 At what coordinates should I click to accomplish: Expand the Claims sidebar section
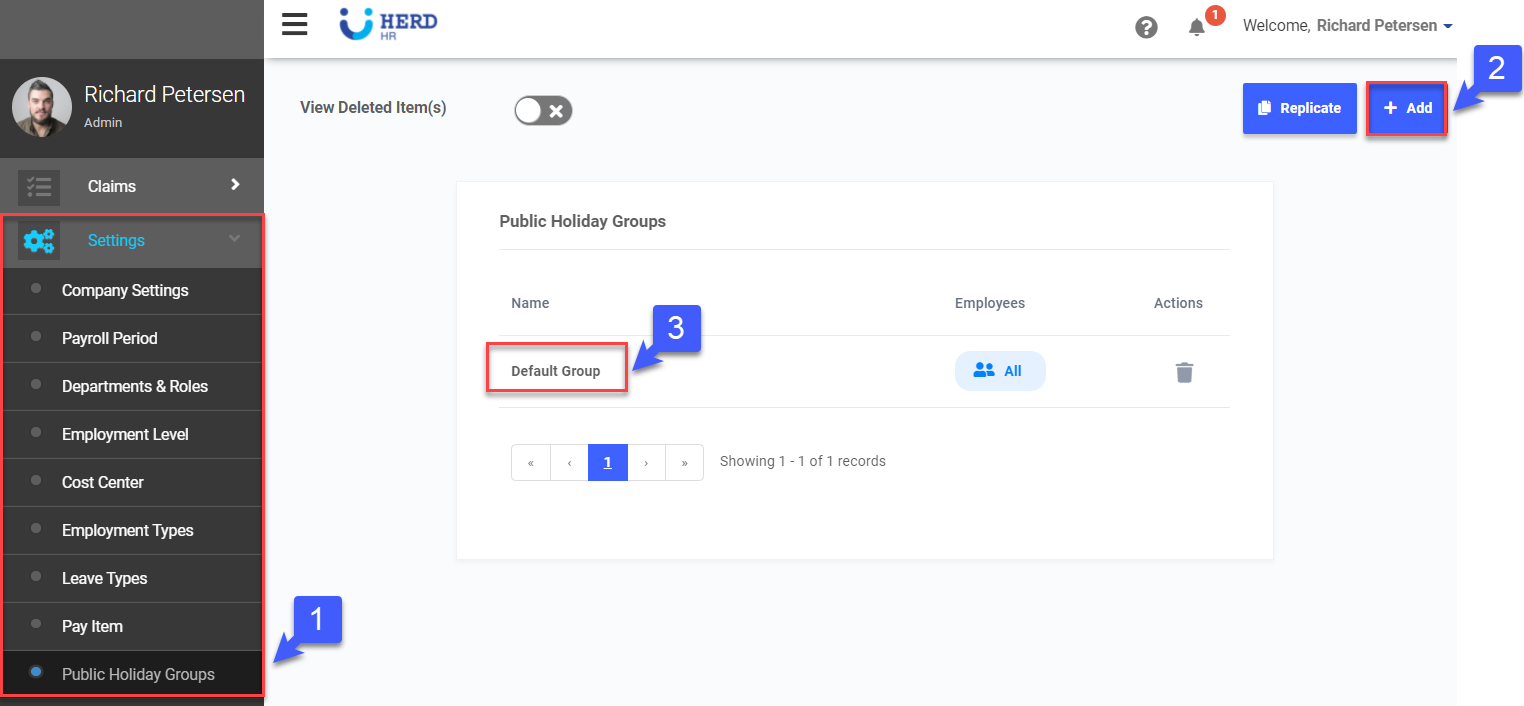tap(235, 185)
